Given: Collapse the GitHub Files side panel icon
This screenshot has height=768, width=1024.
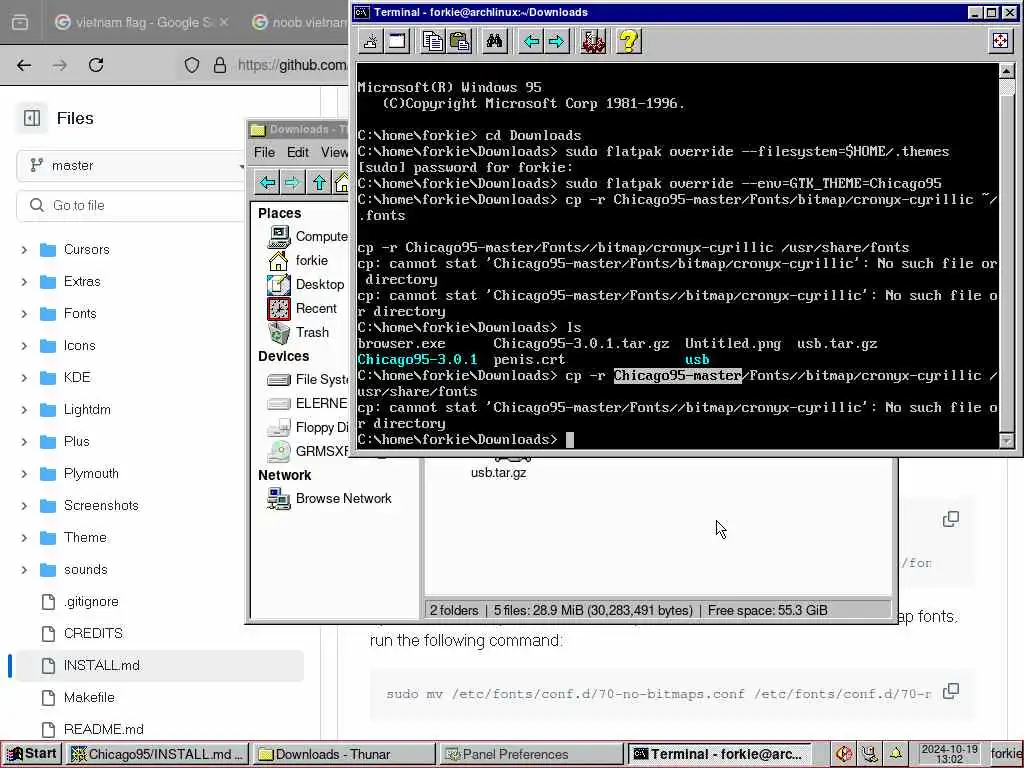Looking at the screenshot, I should click(x=32, y=118).
